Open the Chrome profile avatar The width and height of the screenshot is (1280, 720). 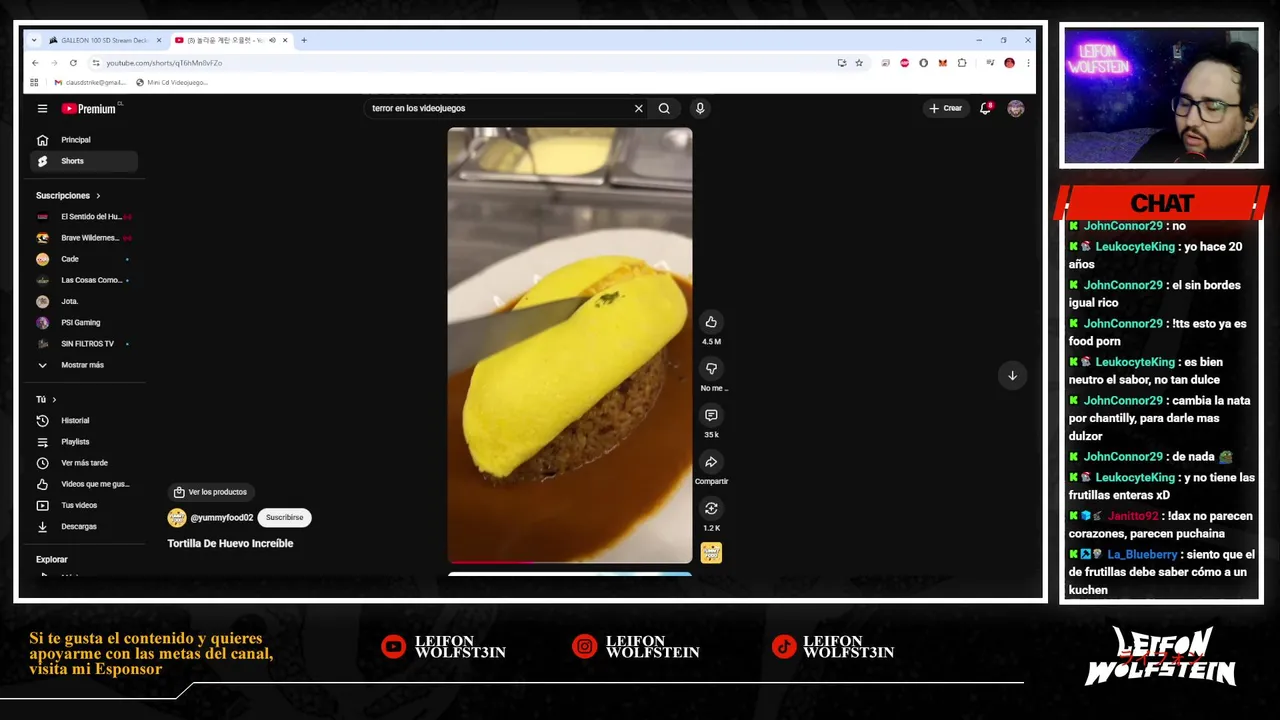point(1009,63)
